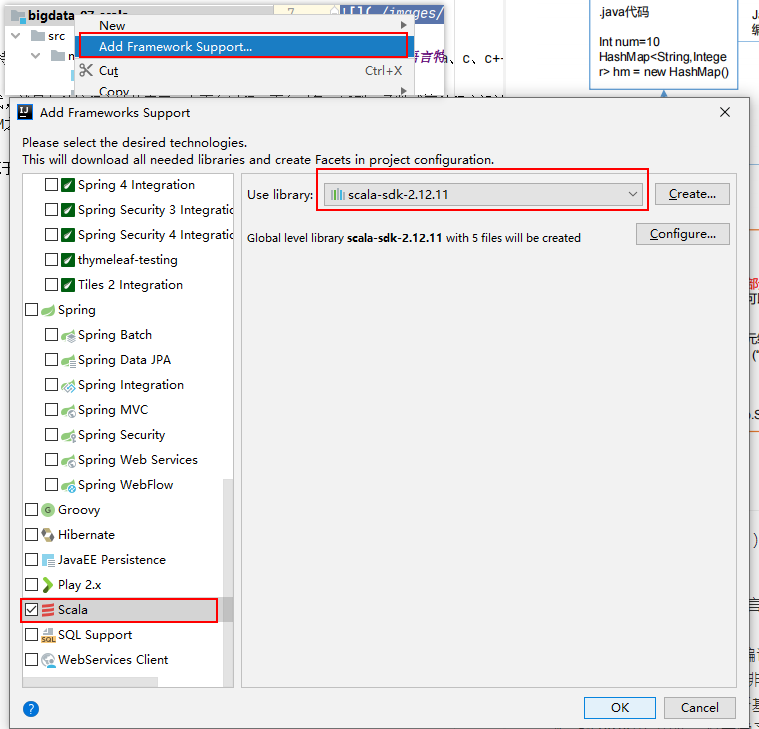The width and height of the screenshot is (759, 729).
Task: Select the Spring Security 4 Integration row
Action: click(x=128, y=235)
